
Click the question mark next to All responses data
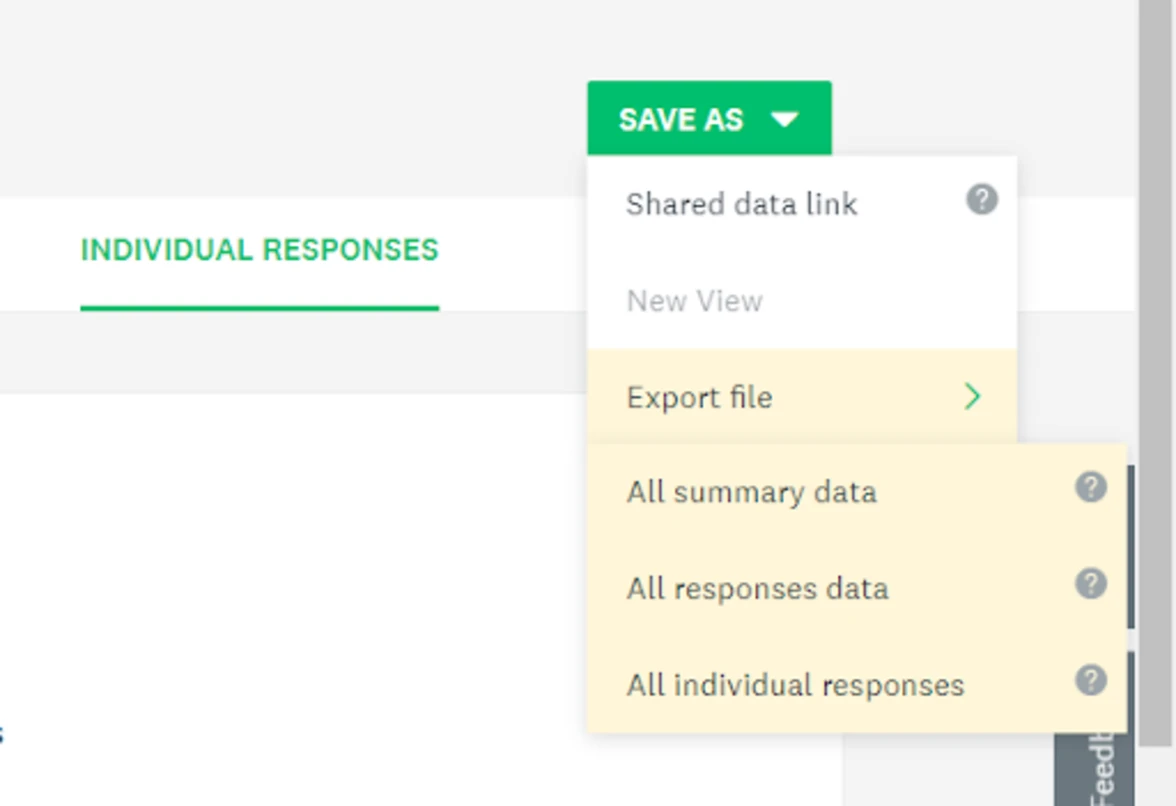pos(1091,585)
